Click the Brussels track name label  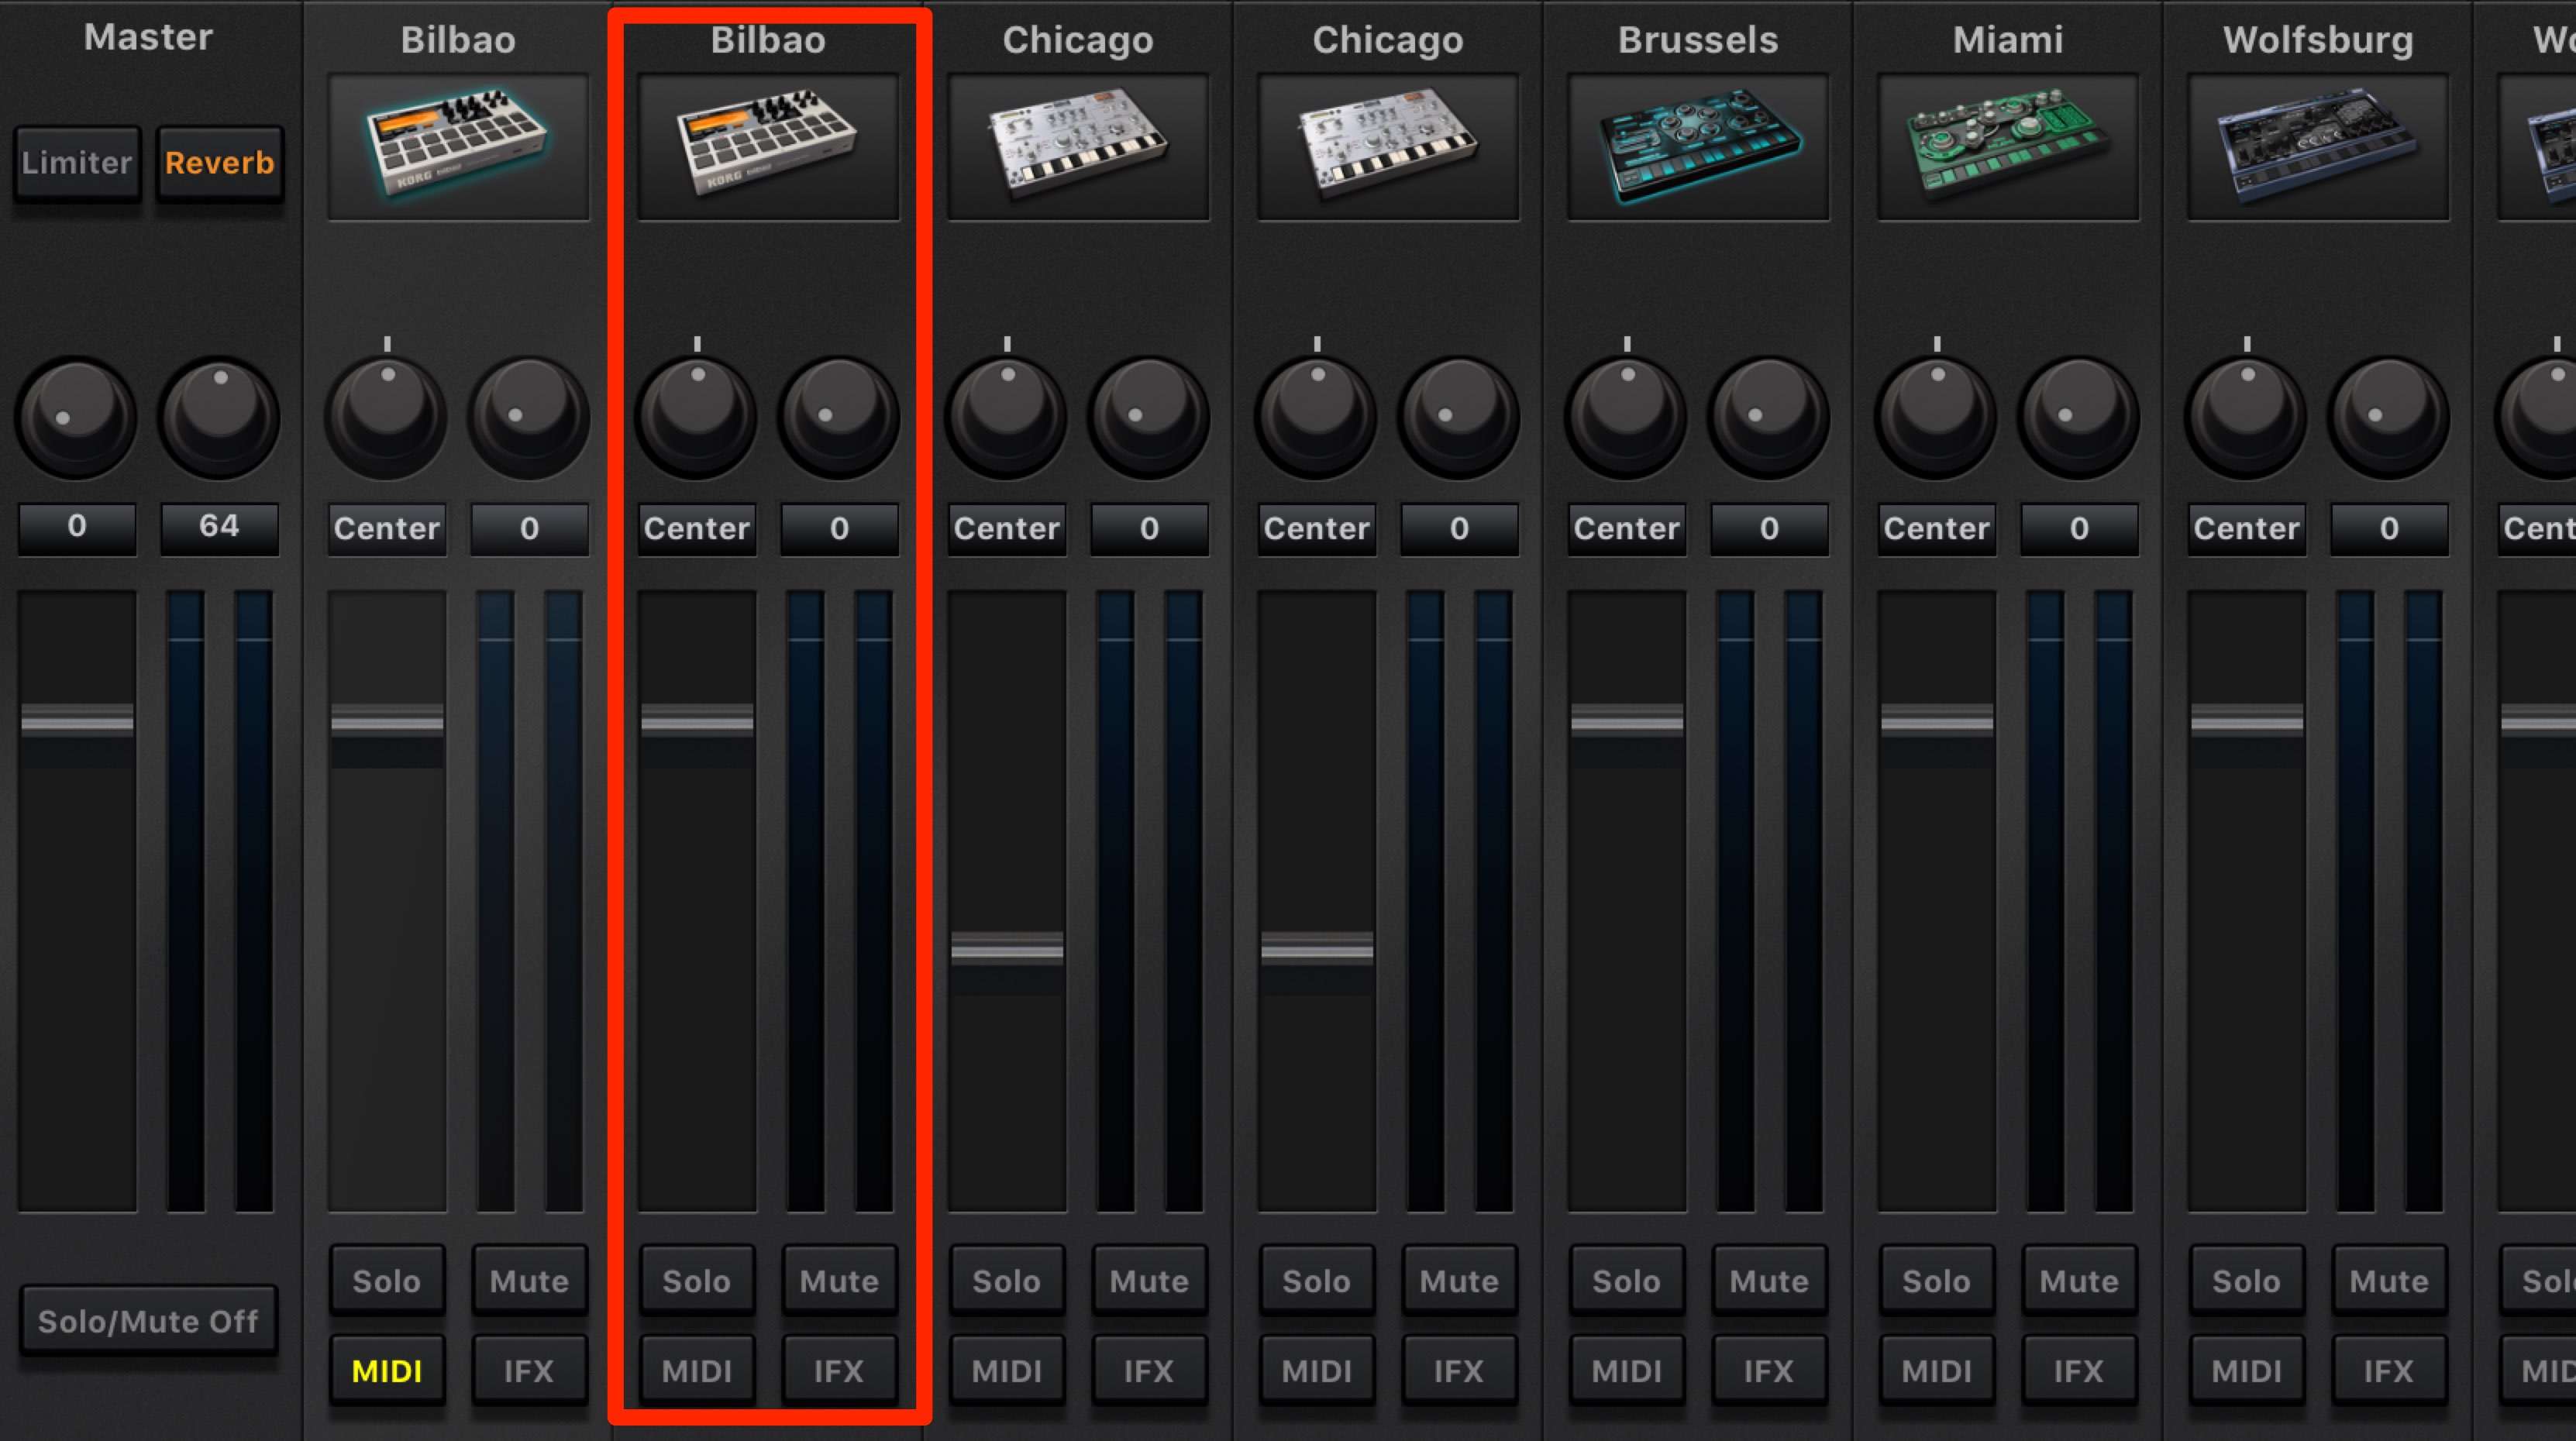[1698, 40]
